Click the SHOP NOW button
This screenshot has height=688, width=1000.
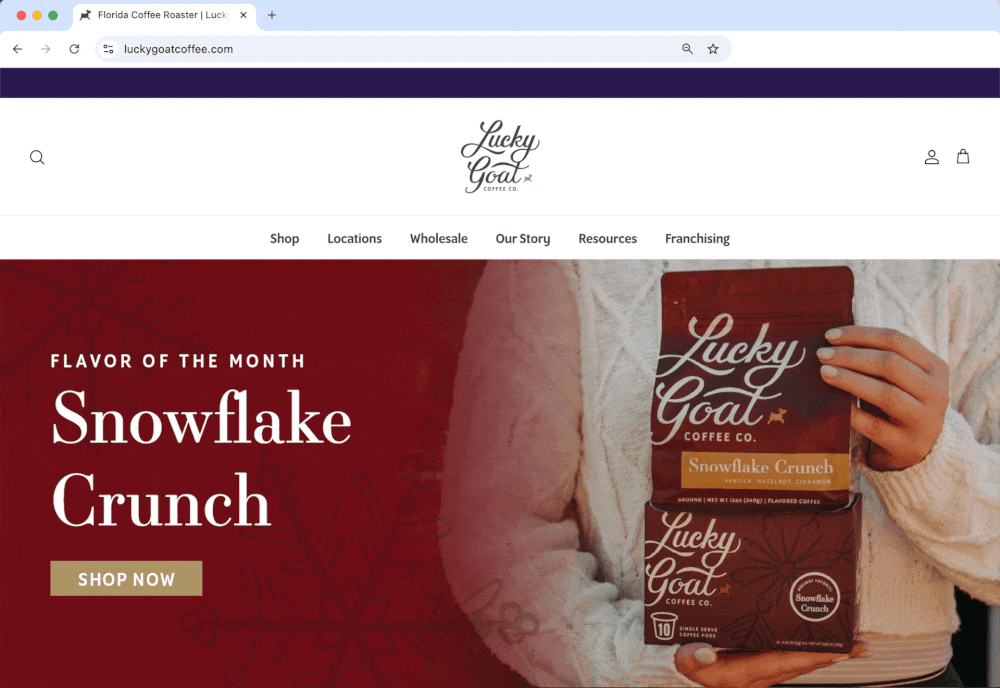coord(126,578)
